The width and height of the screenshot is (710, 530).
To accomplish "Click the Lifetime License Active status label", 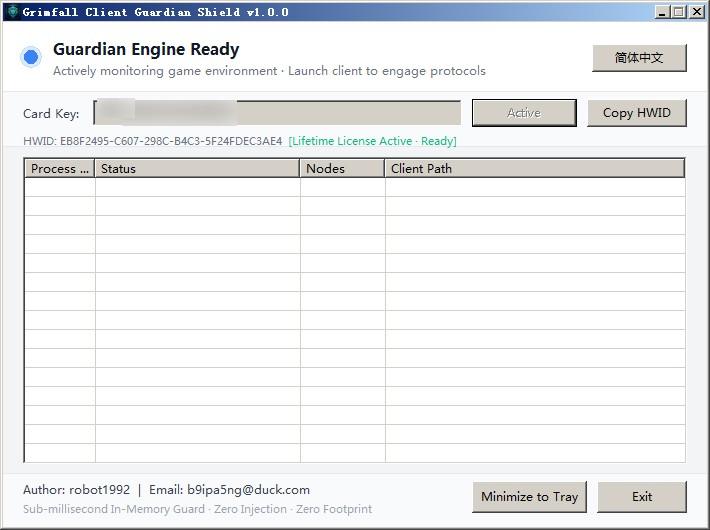I will 372,141.
